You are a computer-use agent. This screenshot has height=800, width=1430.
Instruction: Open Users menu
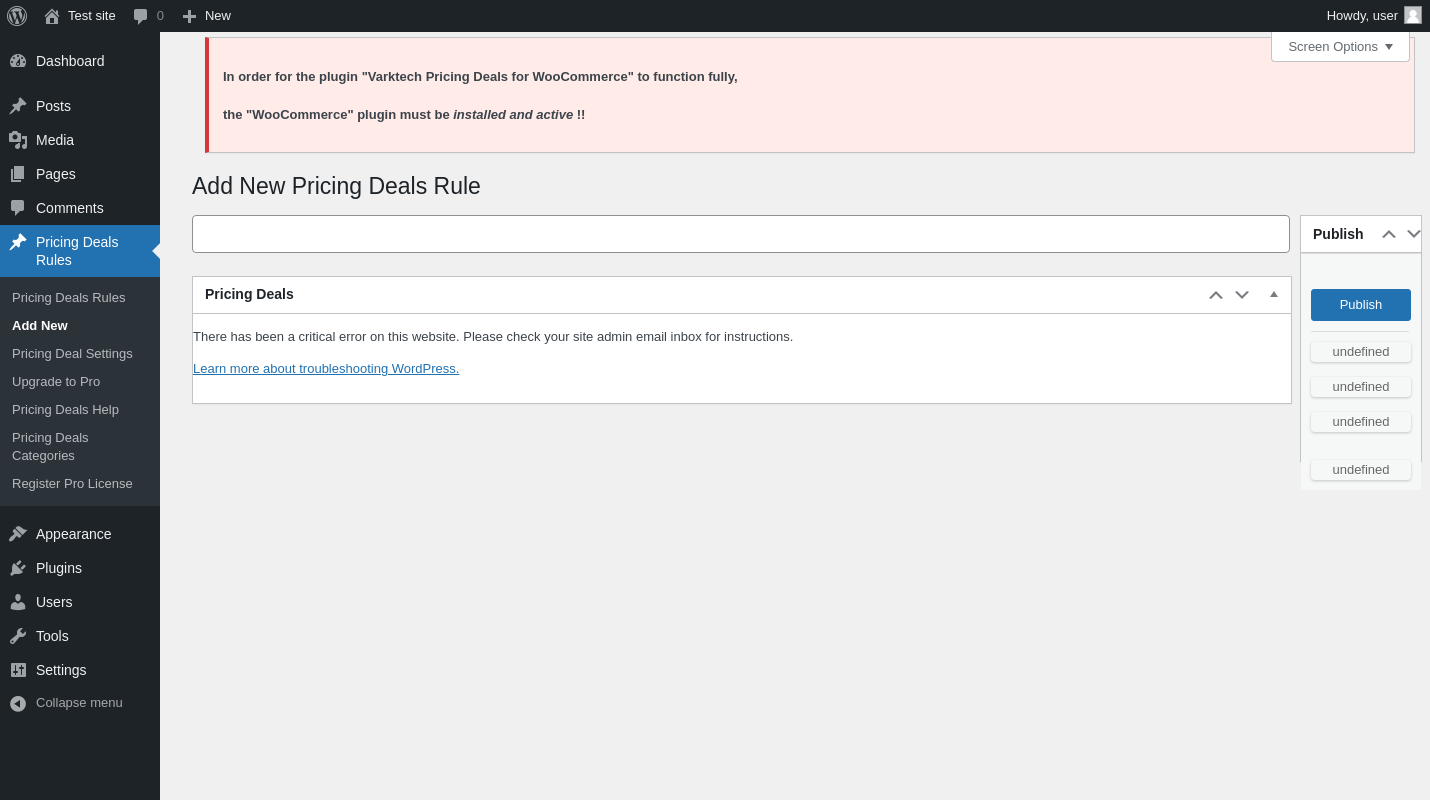80,602
